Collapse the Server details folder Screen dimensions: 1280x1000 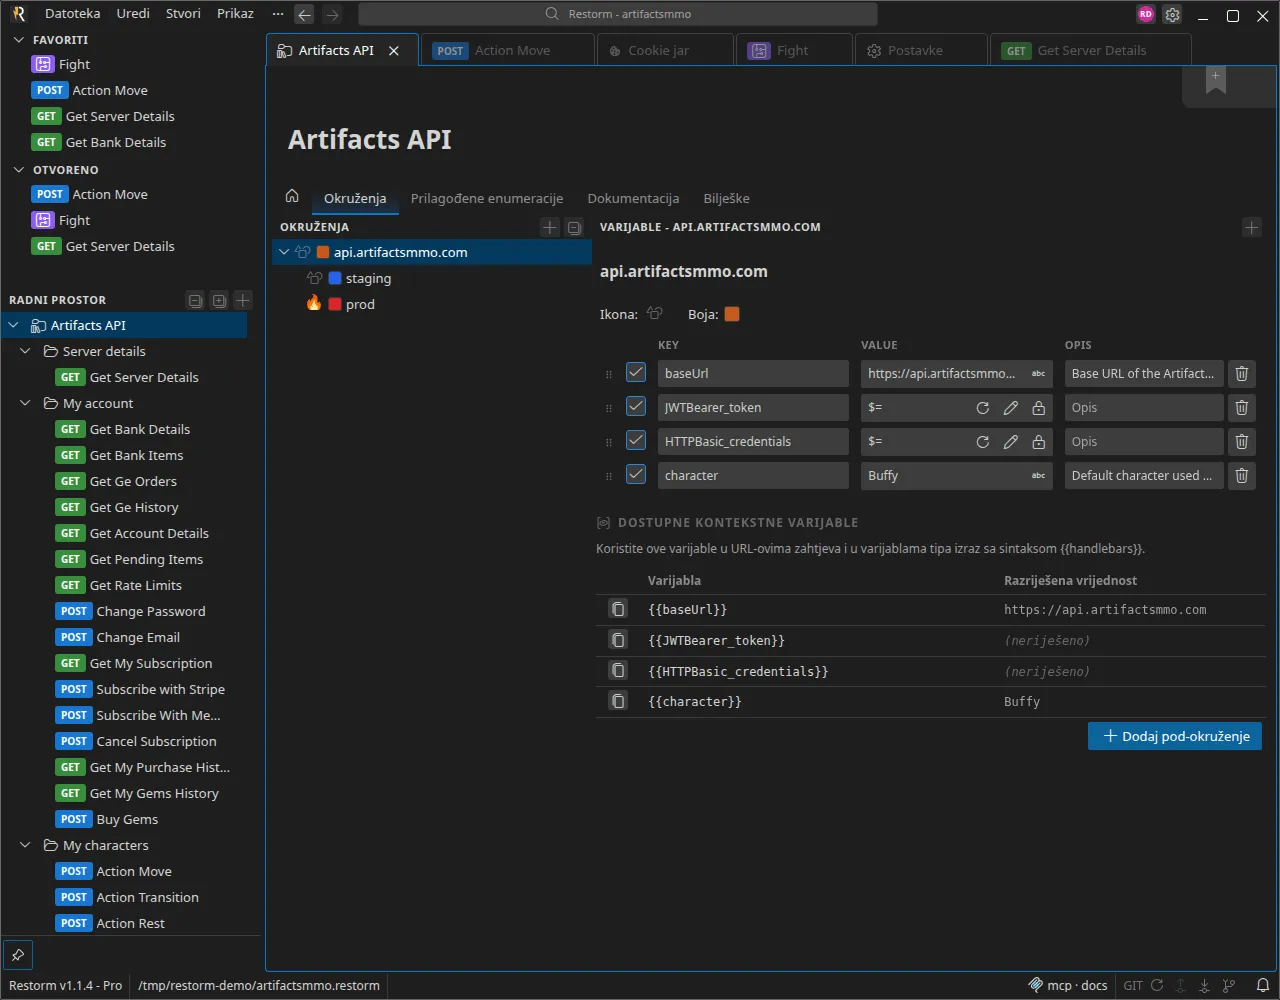(x=26, y=351)
